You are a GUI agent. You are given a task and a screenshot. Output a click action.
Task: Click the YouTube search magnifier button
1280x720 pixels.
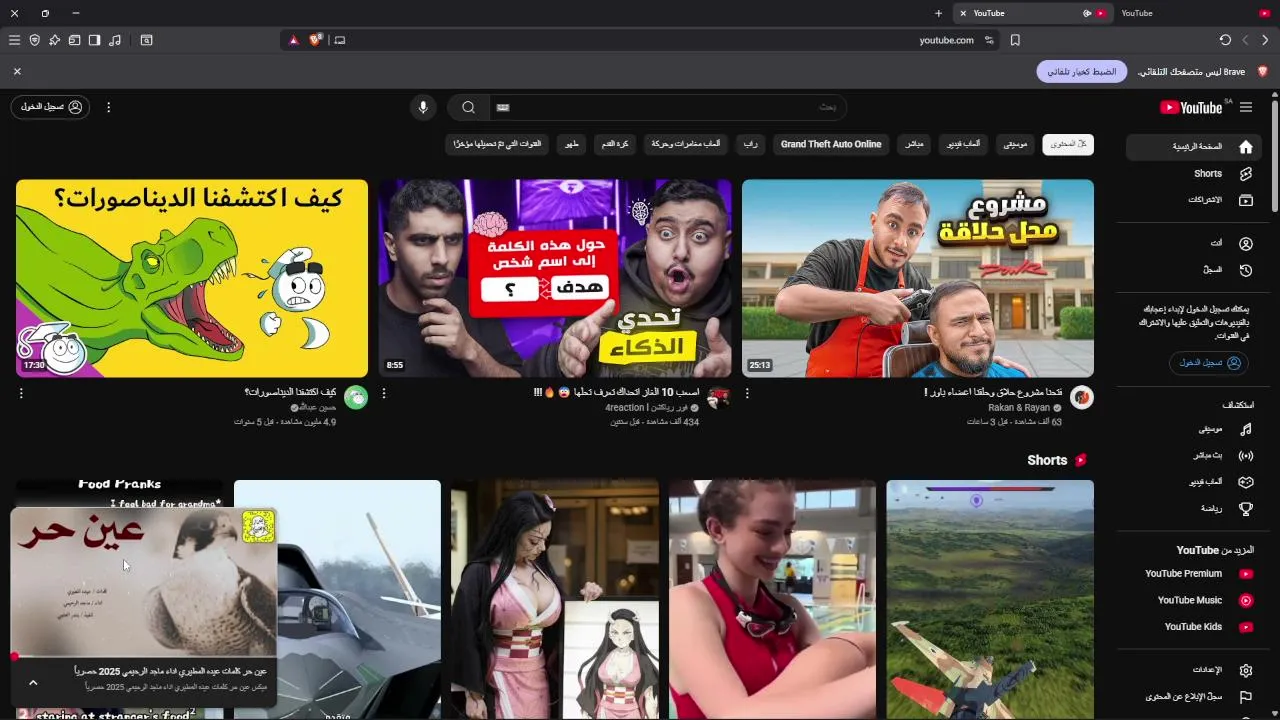tap(468, 107)
